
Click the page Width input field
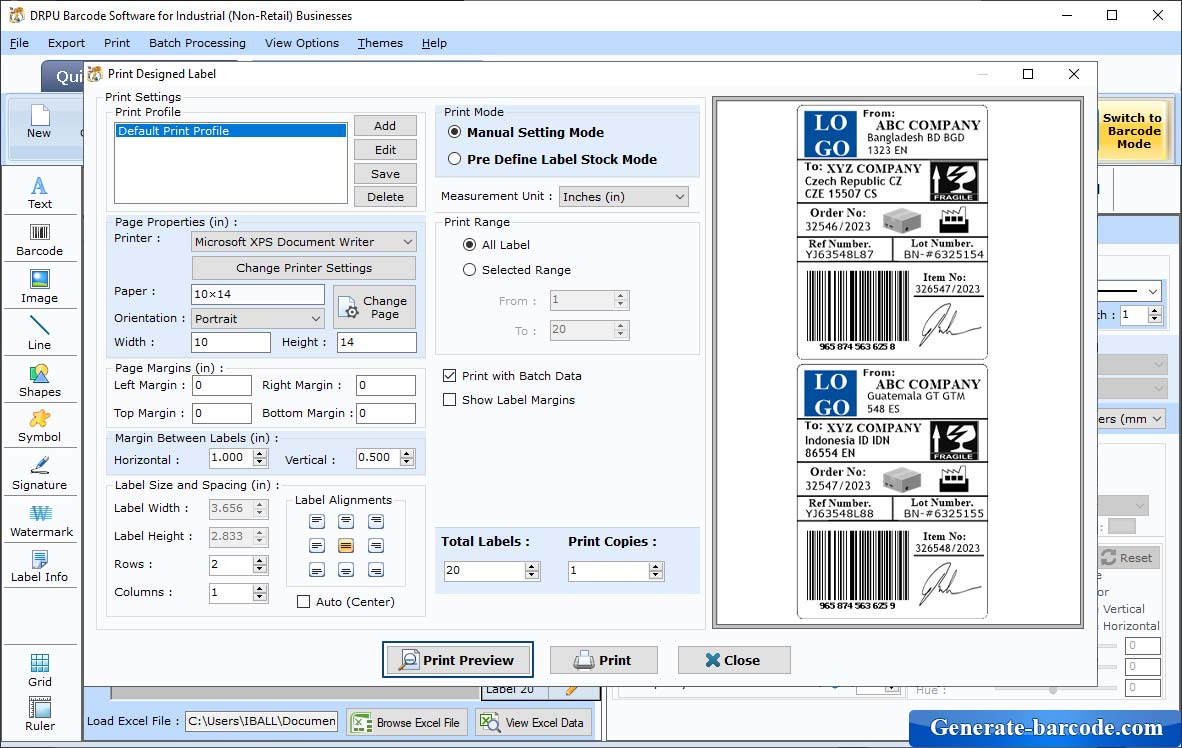(x=231, y=342)
